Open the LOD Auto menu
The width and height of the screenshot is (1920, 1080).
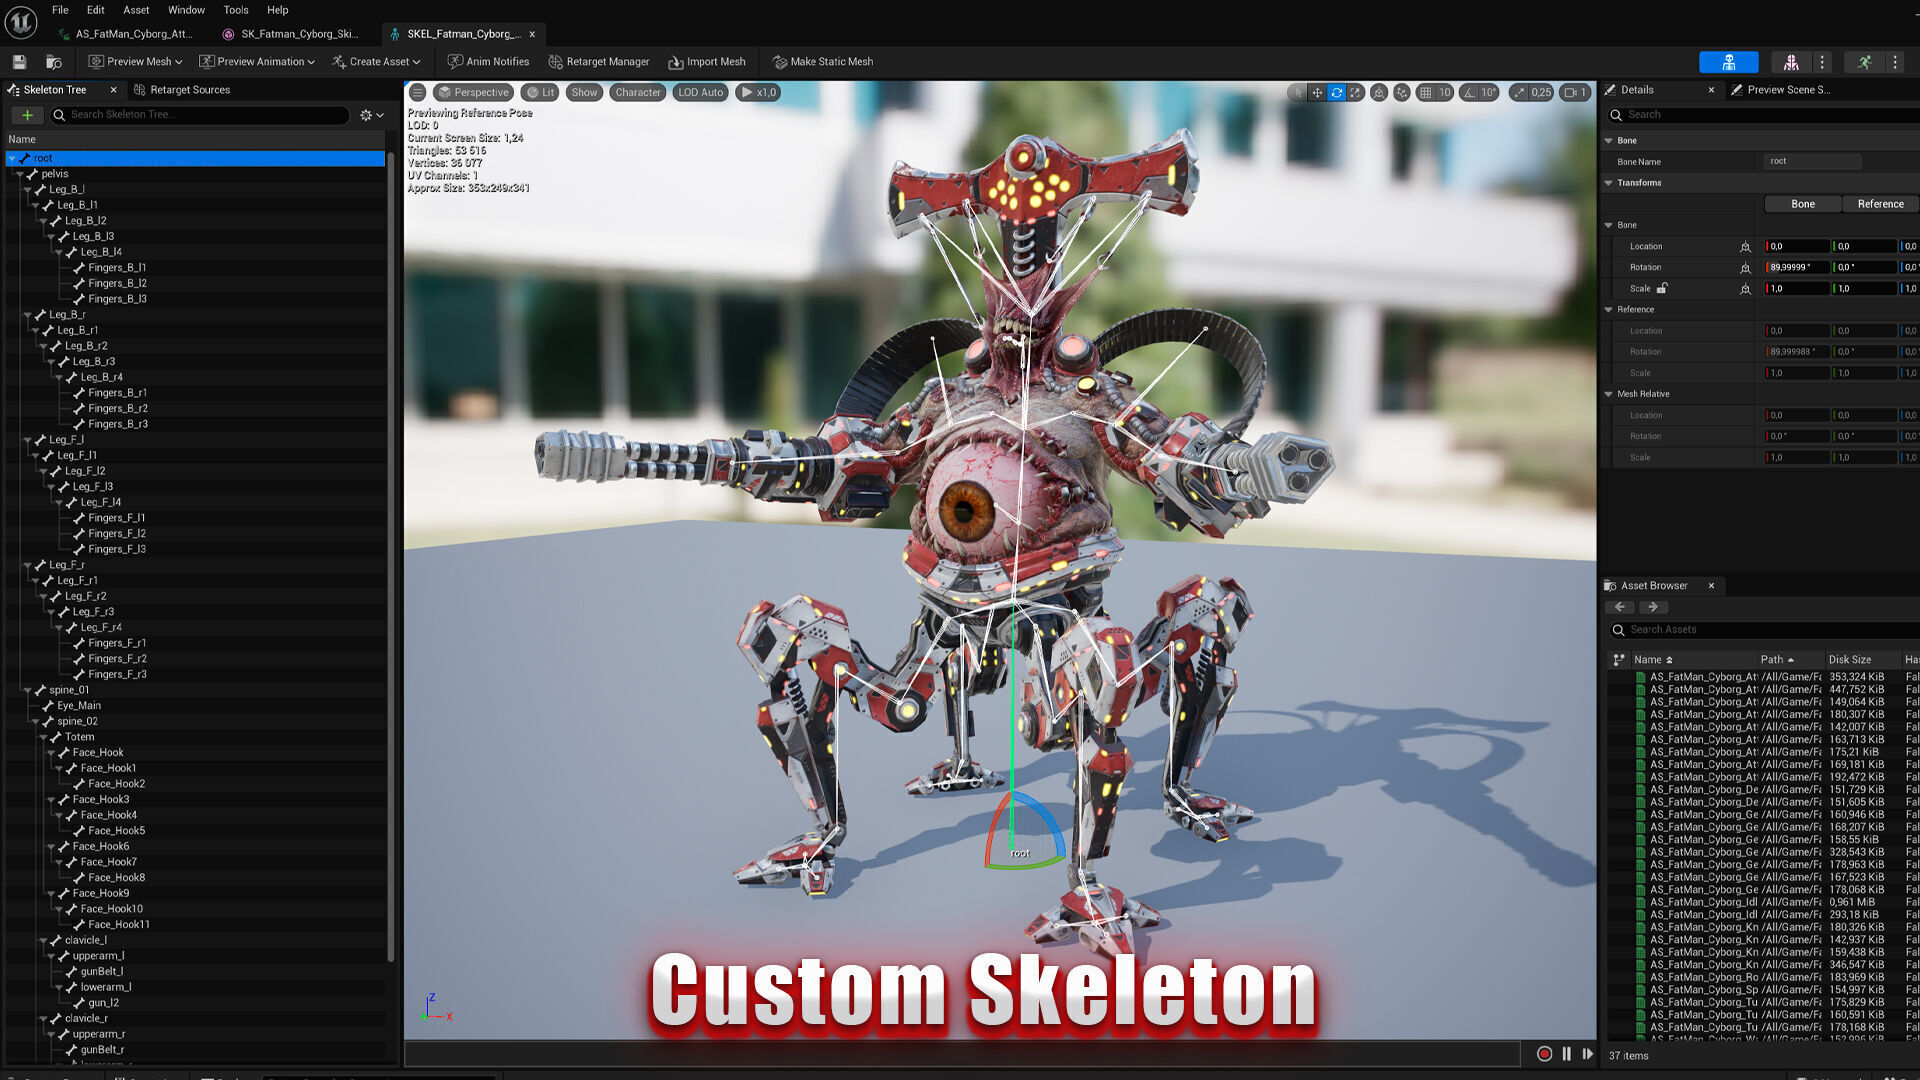(700, 92)
